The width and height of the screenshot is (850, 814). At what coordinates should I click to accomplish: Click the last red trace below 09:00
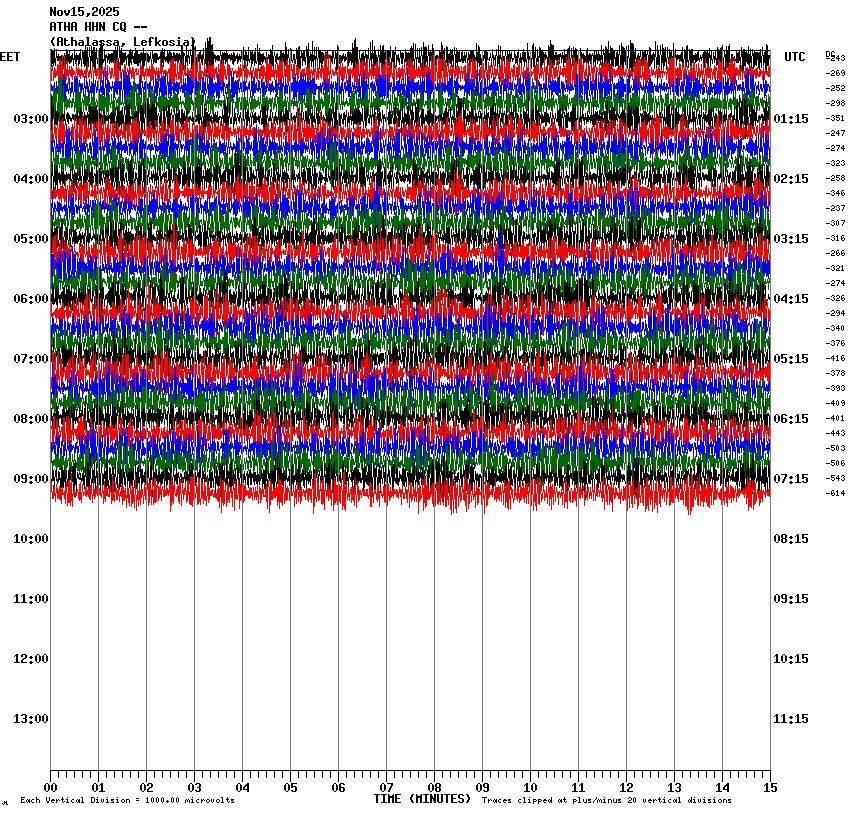410,493
